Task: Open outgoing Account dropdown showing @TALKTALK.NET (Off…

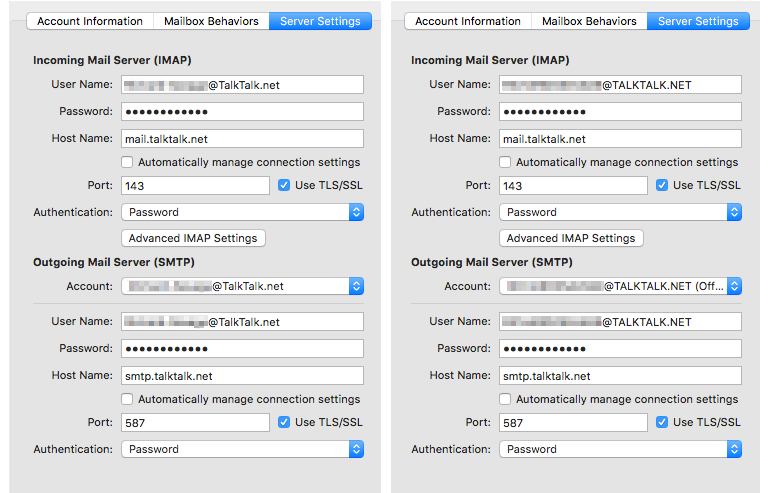Action: pos(620,286)
